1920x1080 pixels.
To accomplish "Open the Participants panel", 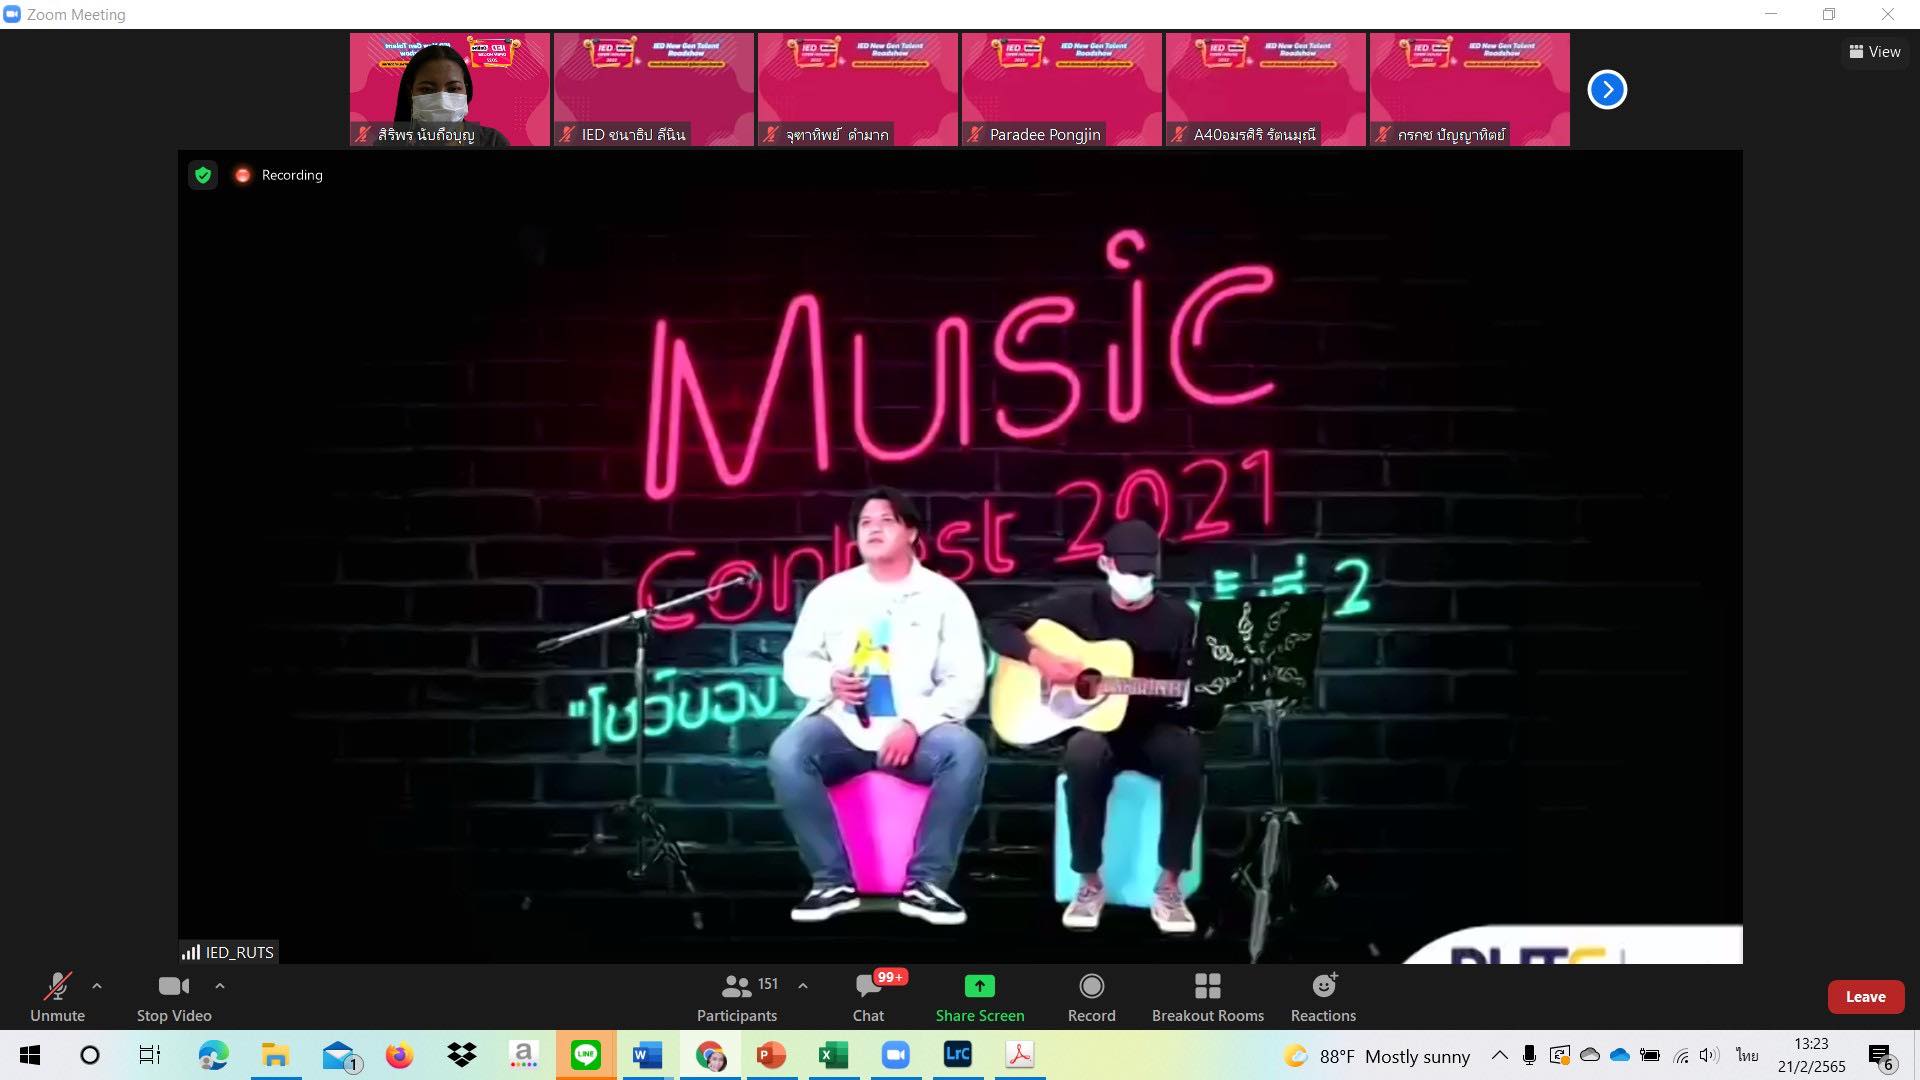I will click(x=737, y=997).
